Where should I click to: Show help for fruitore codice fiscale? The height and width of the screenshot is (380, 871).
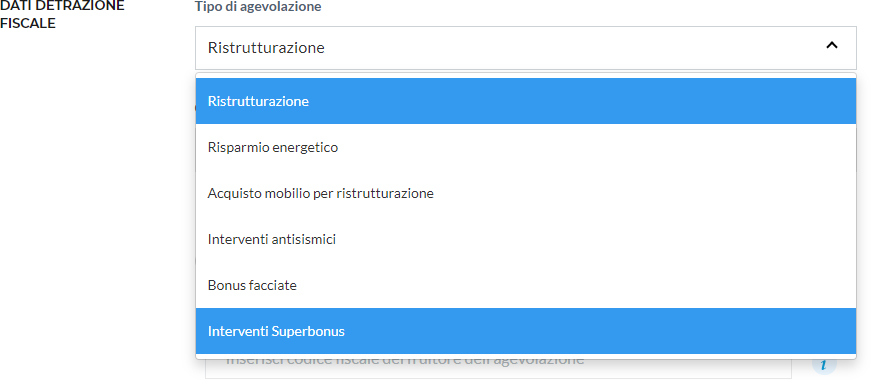[824, 364]
